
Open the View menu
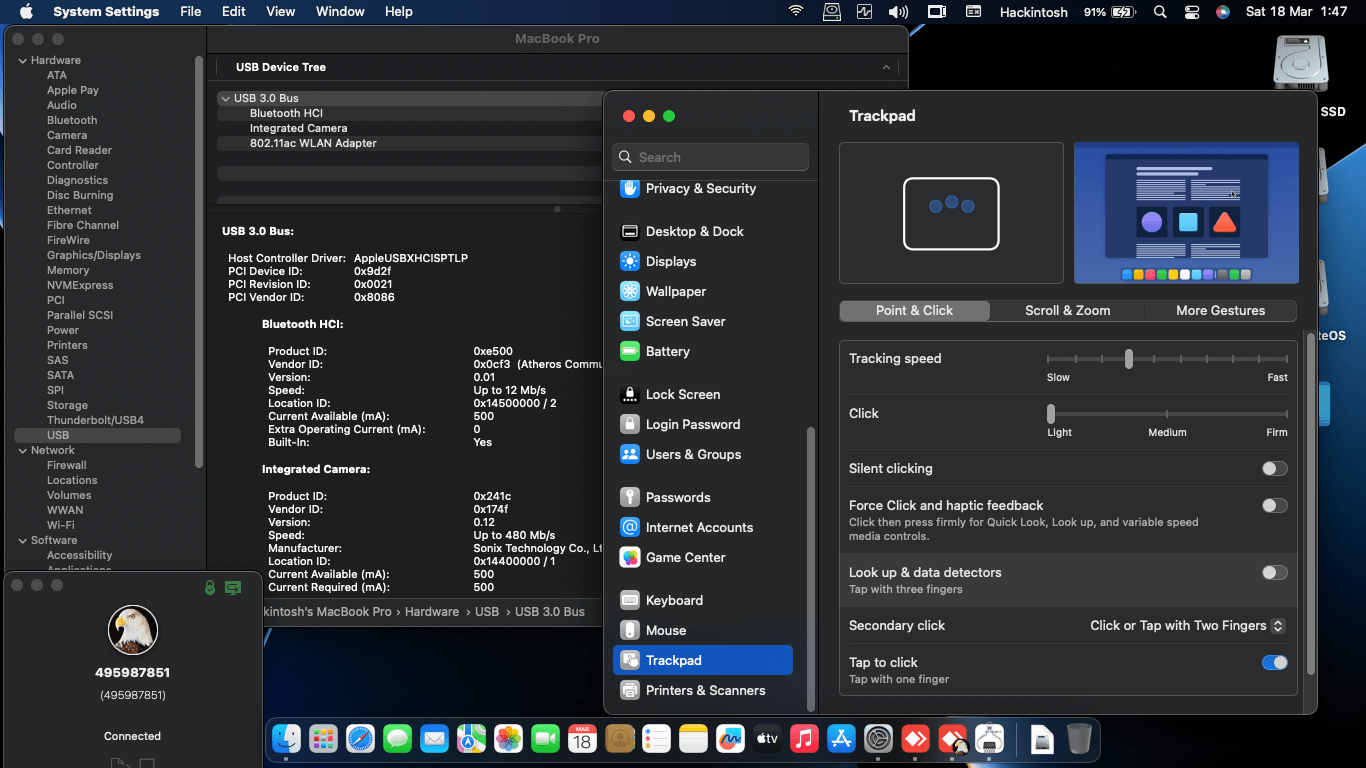[281, 12]
